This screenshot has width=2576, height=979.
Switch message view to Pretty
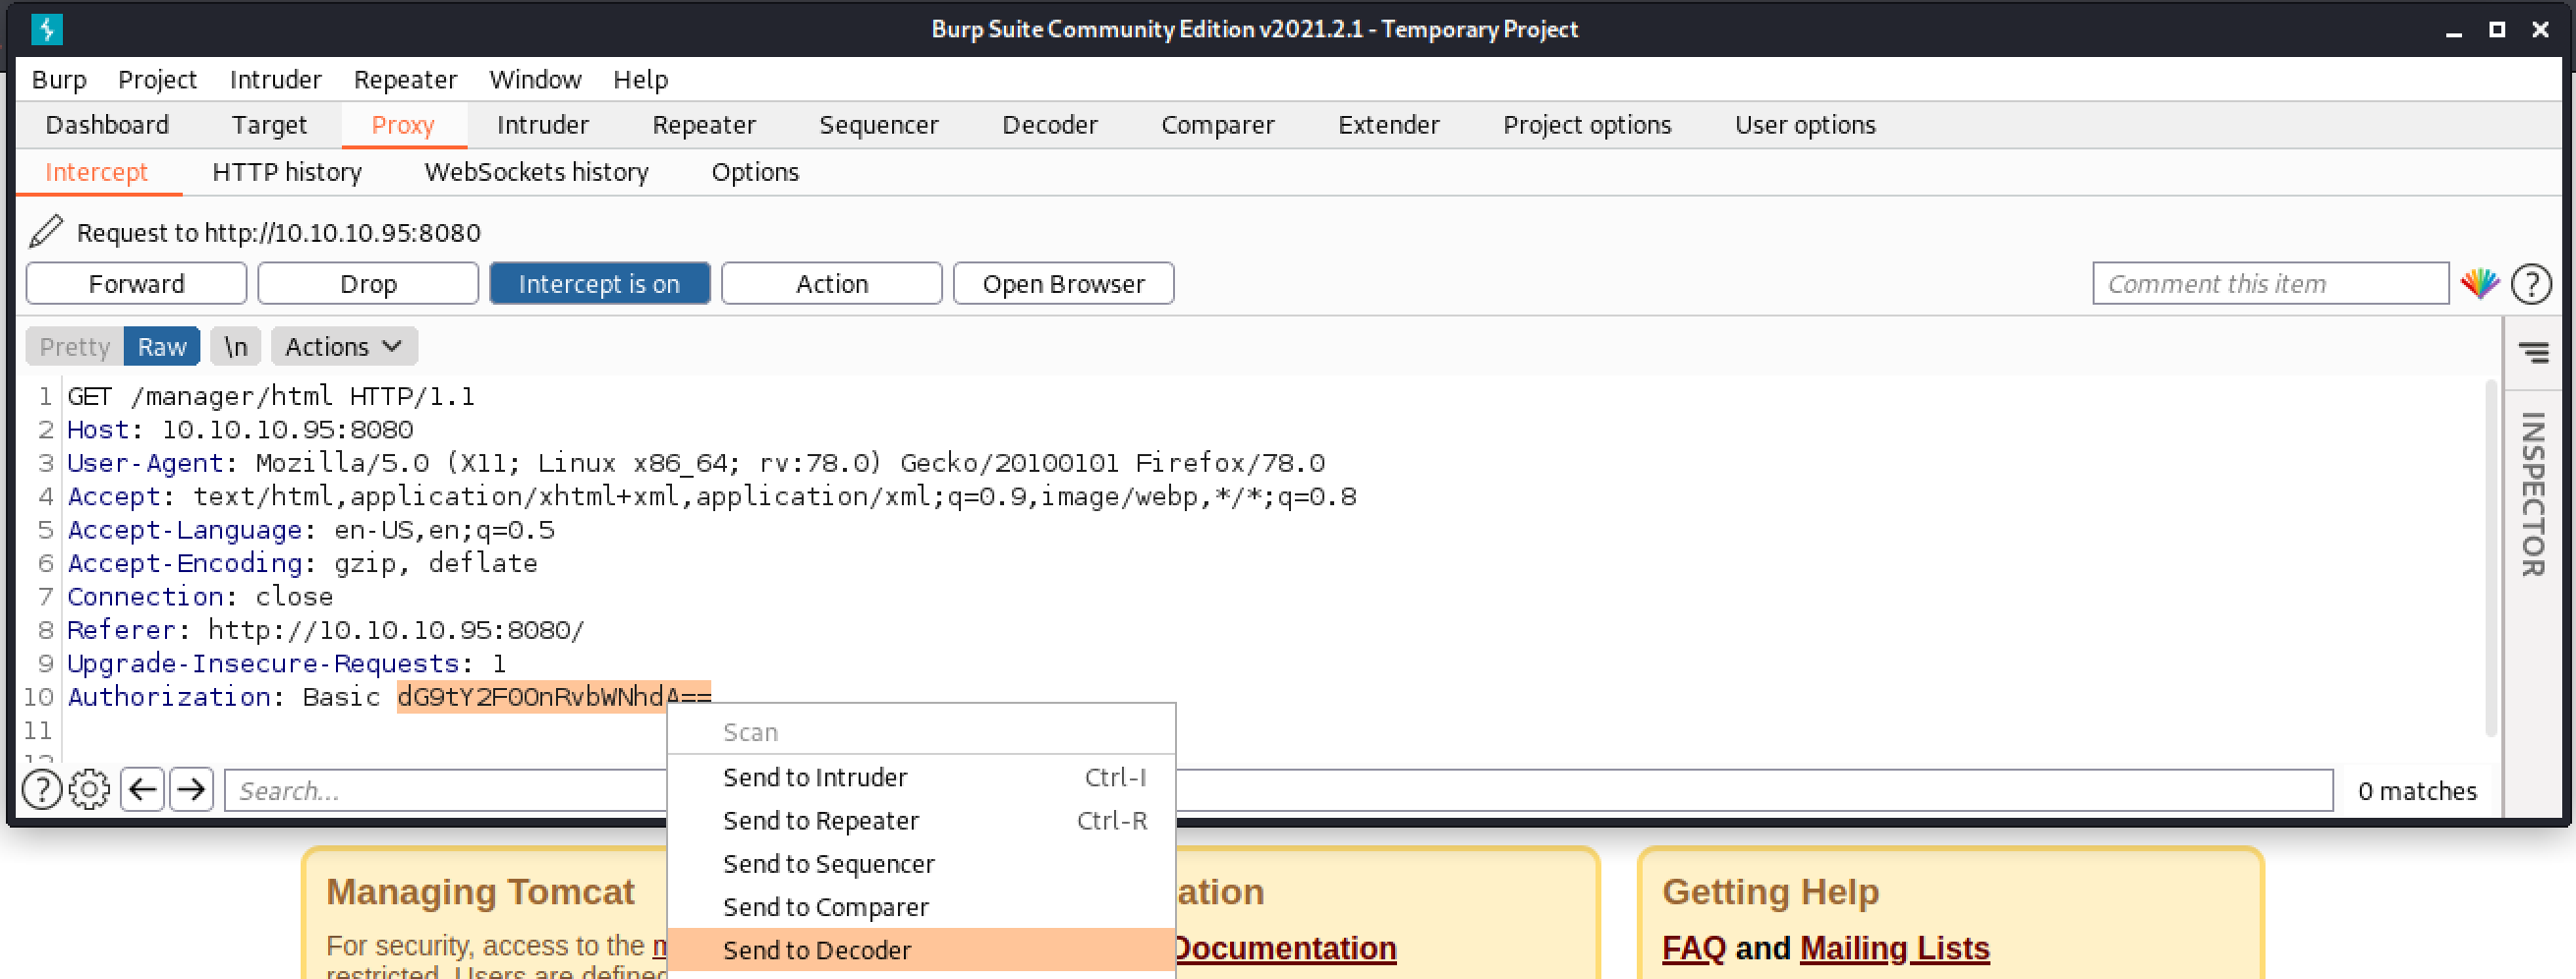point(75,346)
